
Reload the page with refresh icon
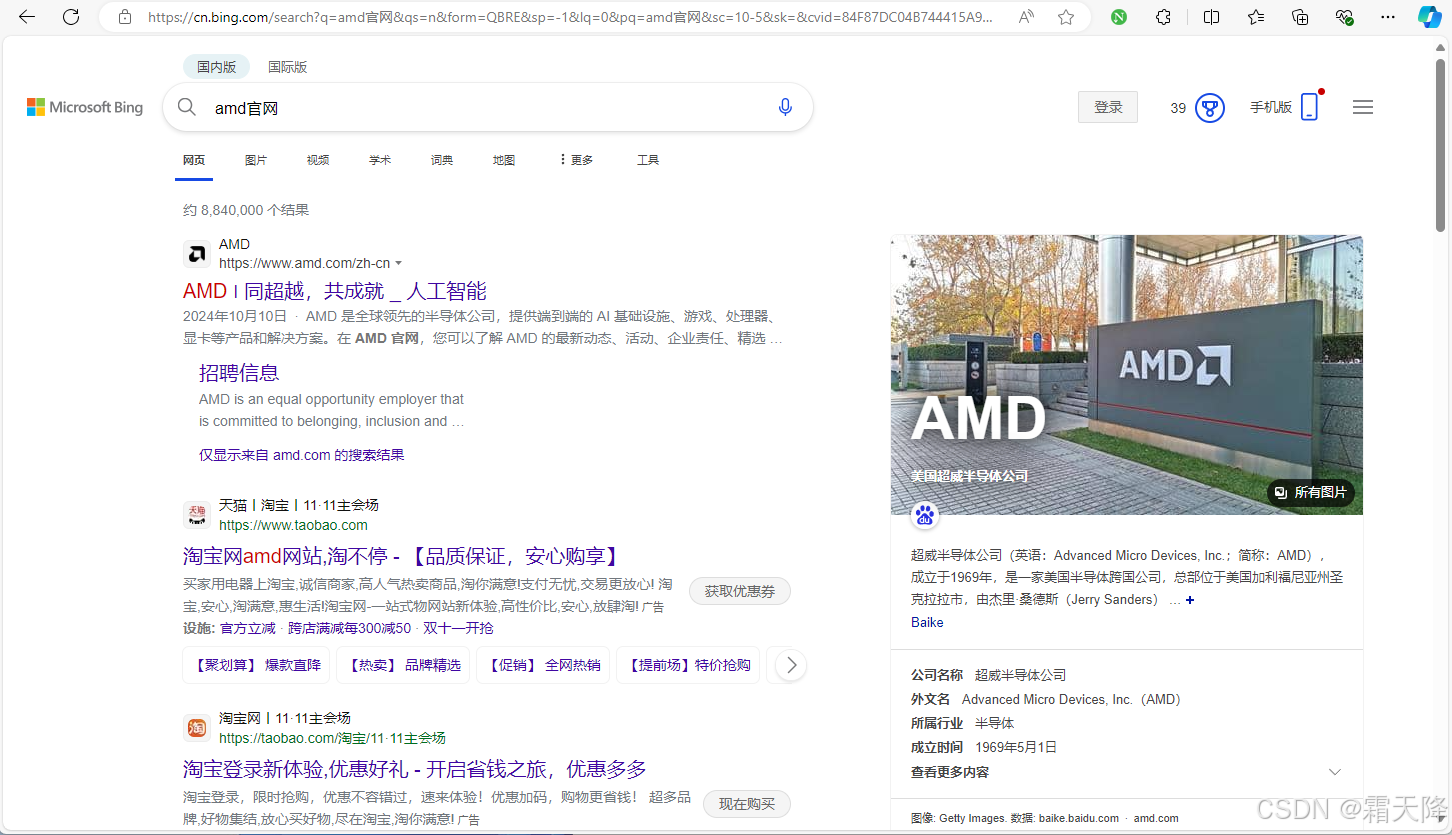point(71,17)
